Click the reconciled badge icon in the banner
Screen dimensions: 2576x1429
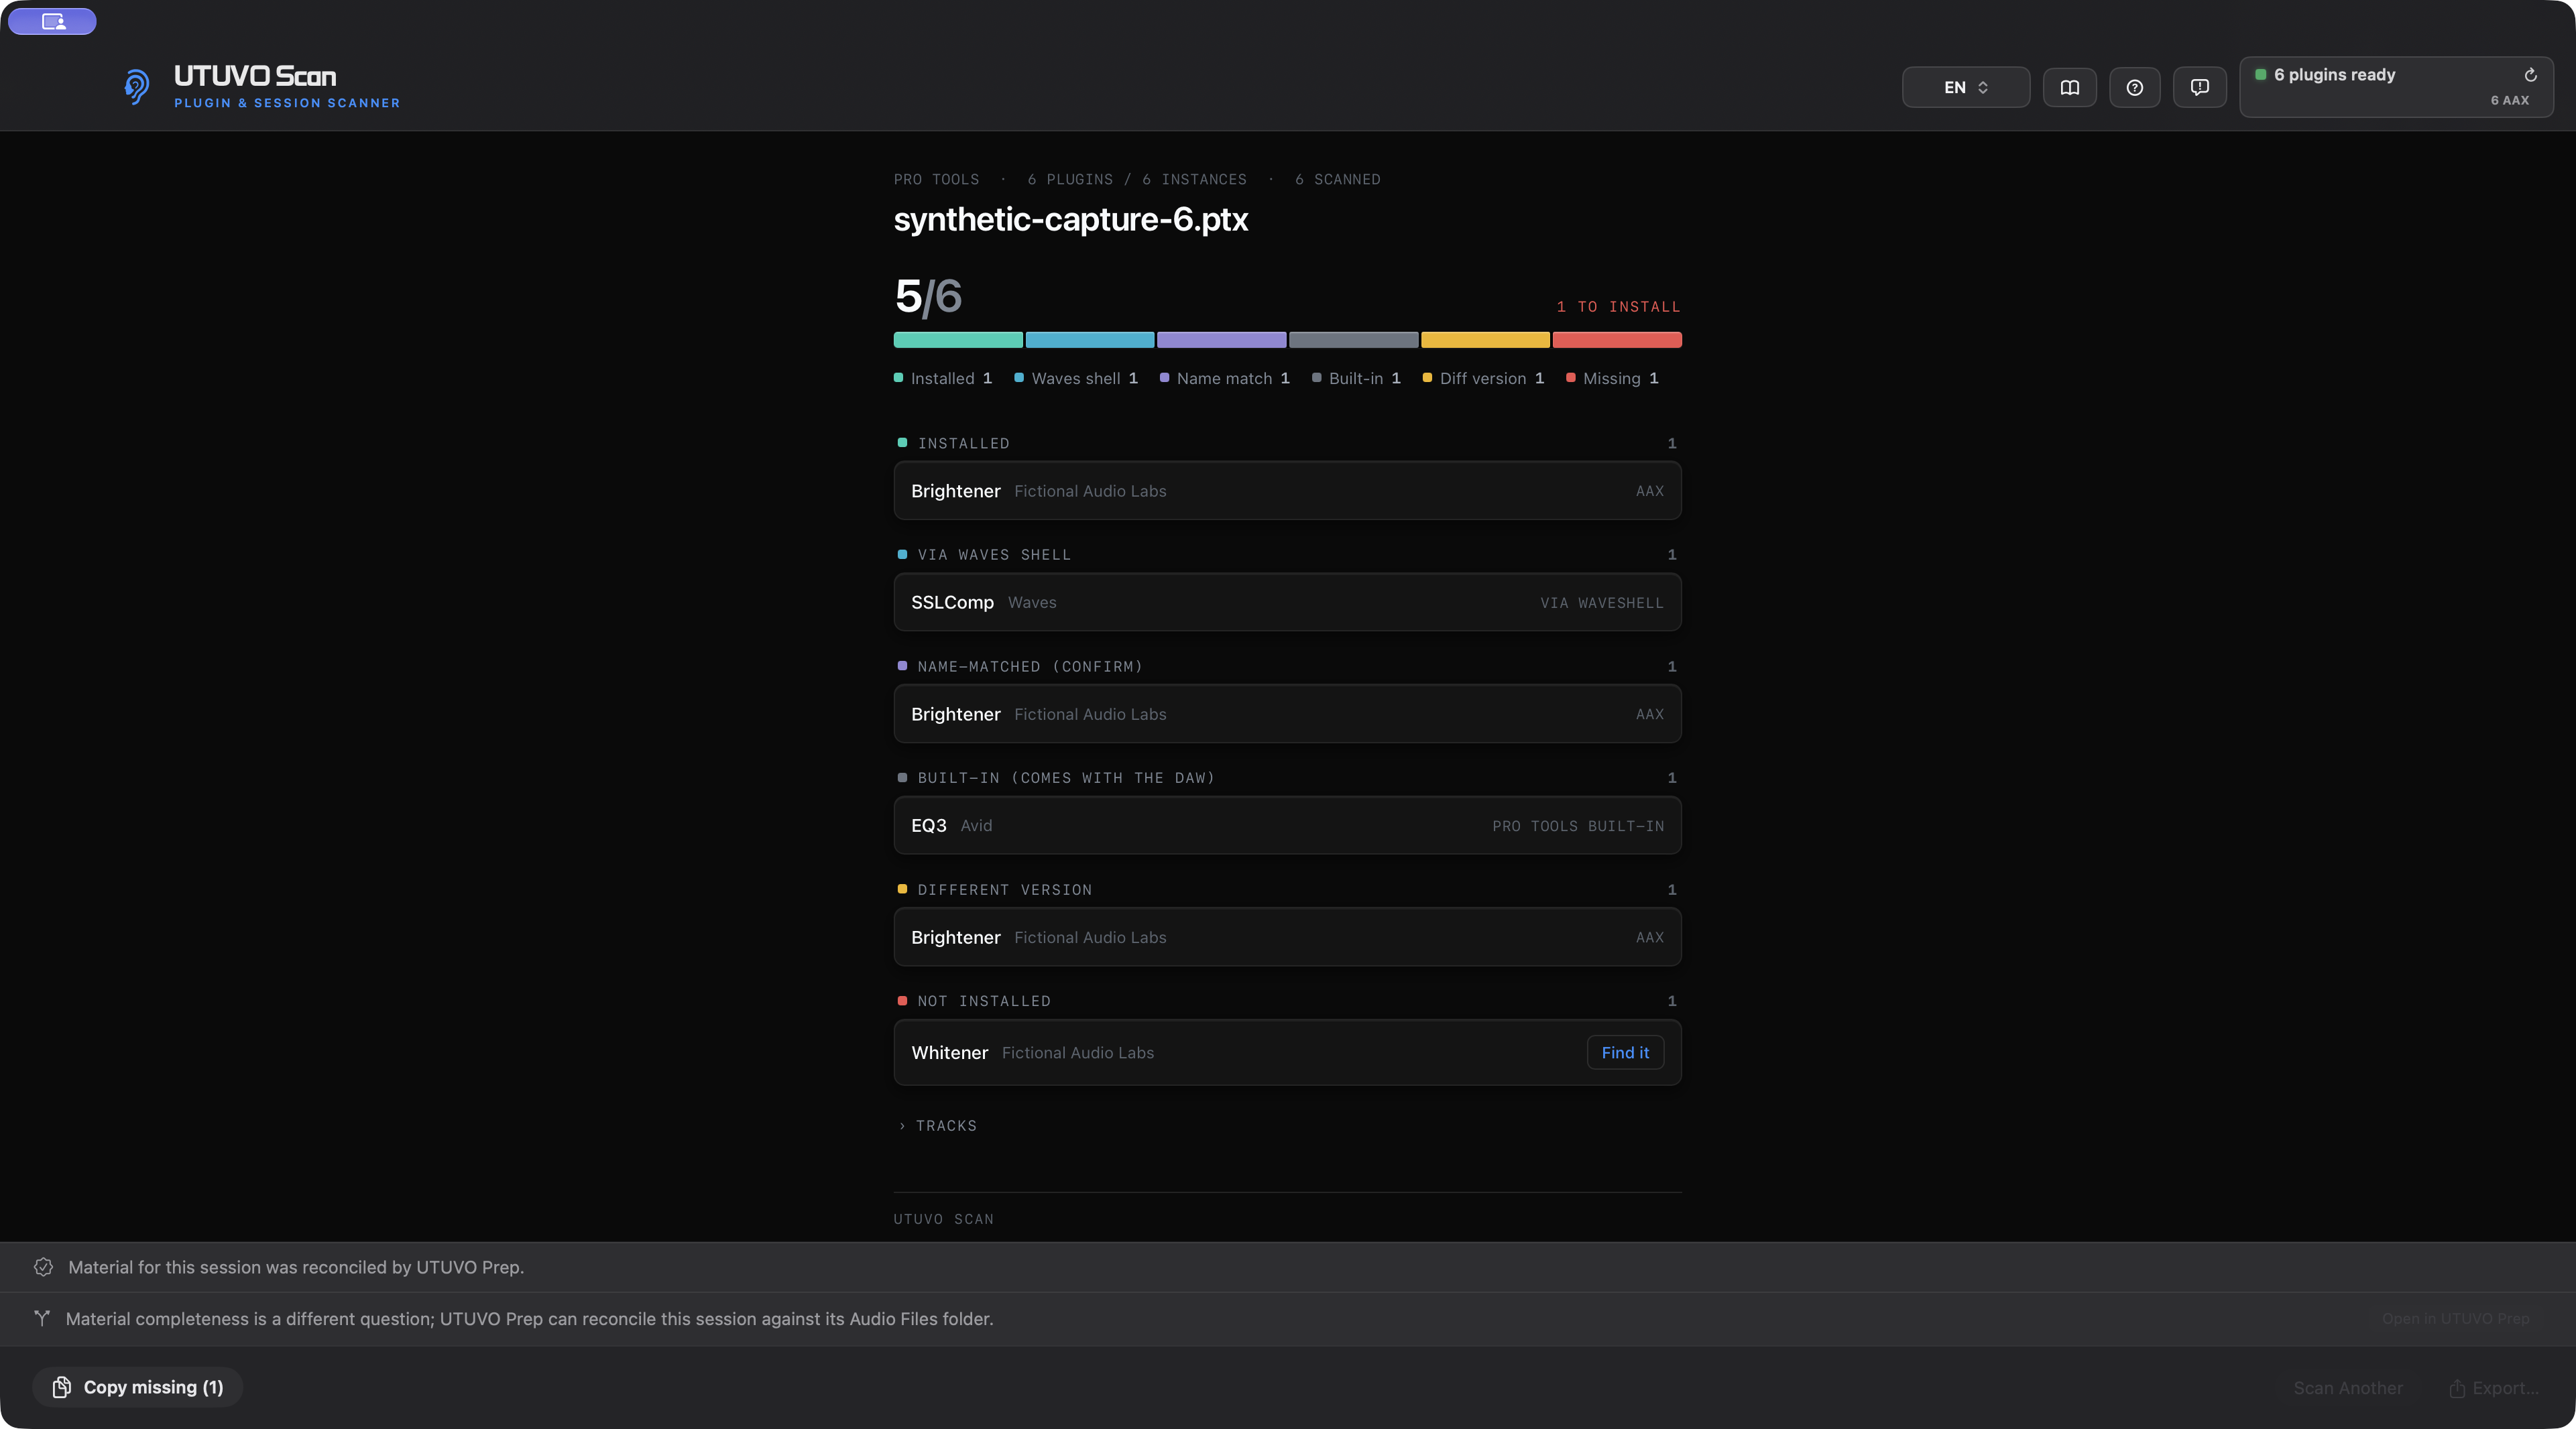[43, 1267]
